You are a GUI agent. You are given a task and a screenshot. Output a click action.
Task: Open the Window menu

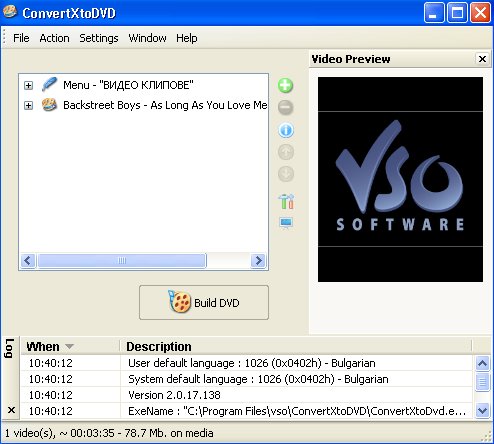pos(147,38)
